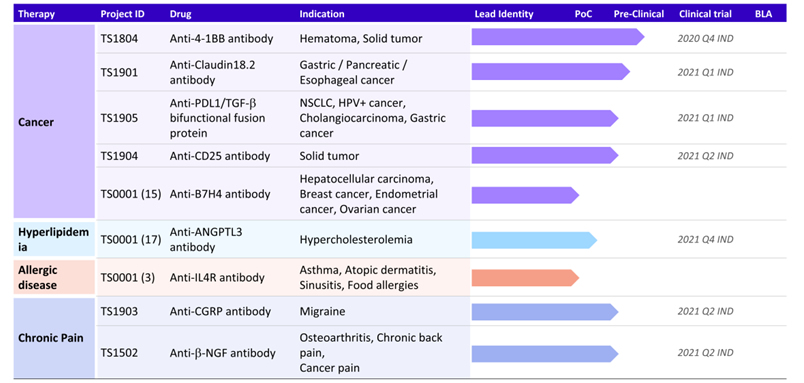This screenshot has width=804, height=383.
Task: Click the Anti-CD25 antibody drug name
Action: pos(220,156)
